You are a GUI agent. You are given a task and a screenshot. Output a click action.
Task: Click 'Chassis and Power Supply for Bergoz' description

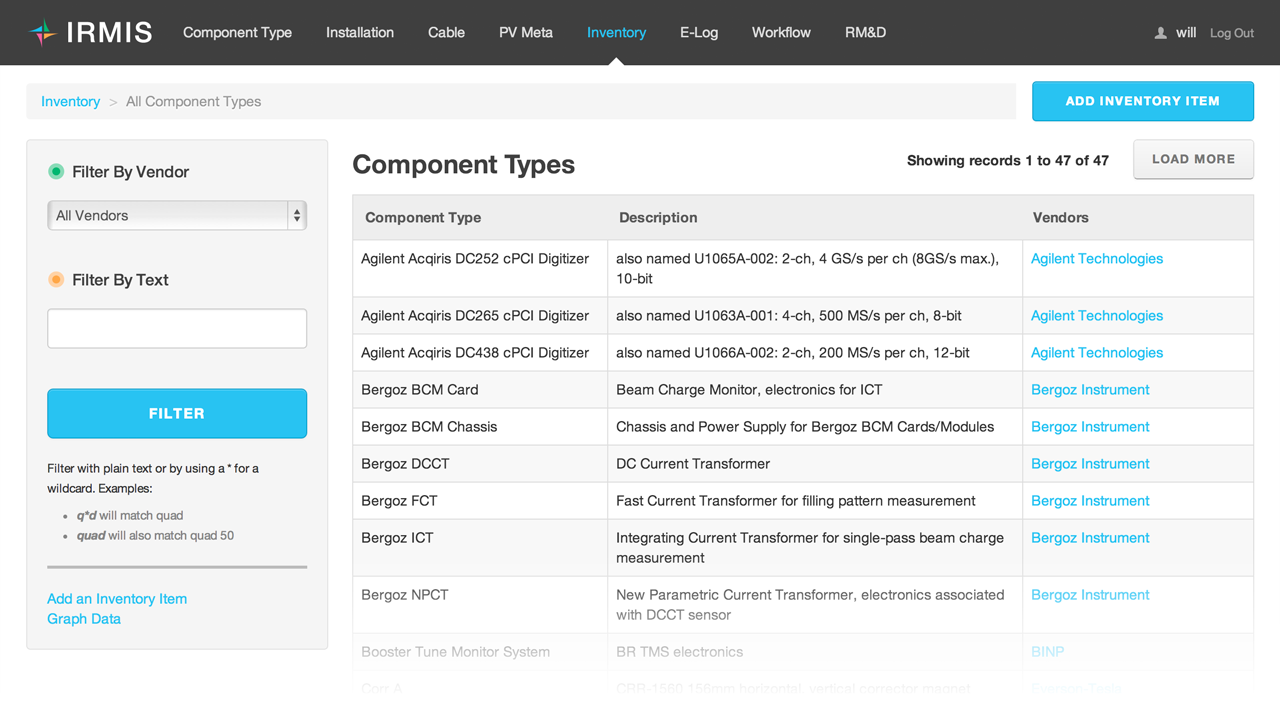pyautogui.click(x=805, y=427)
